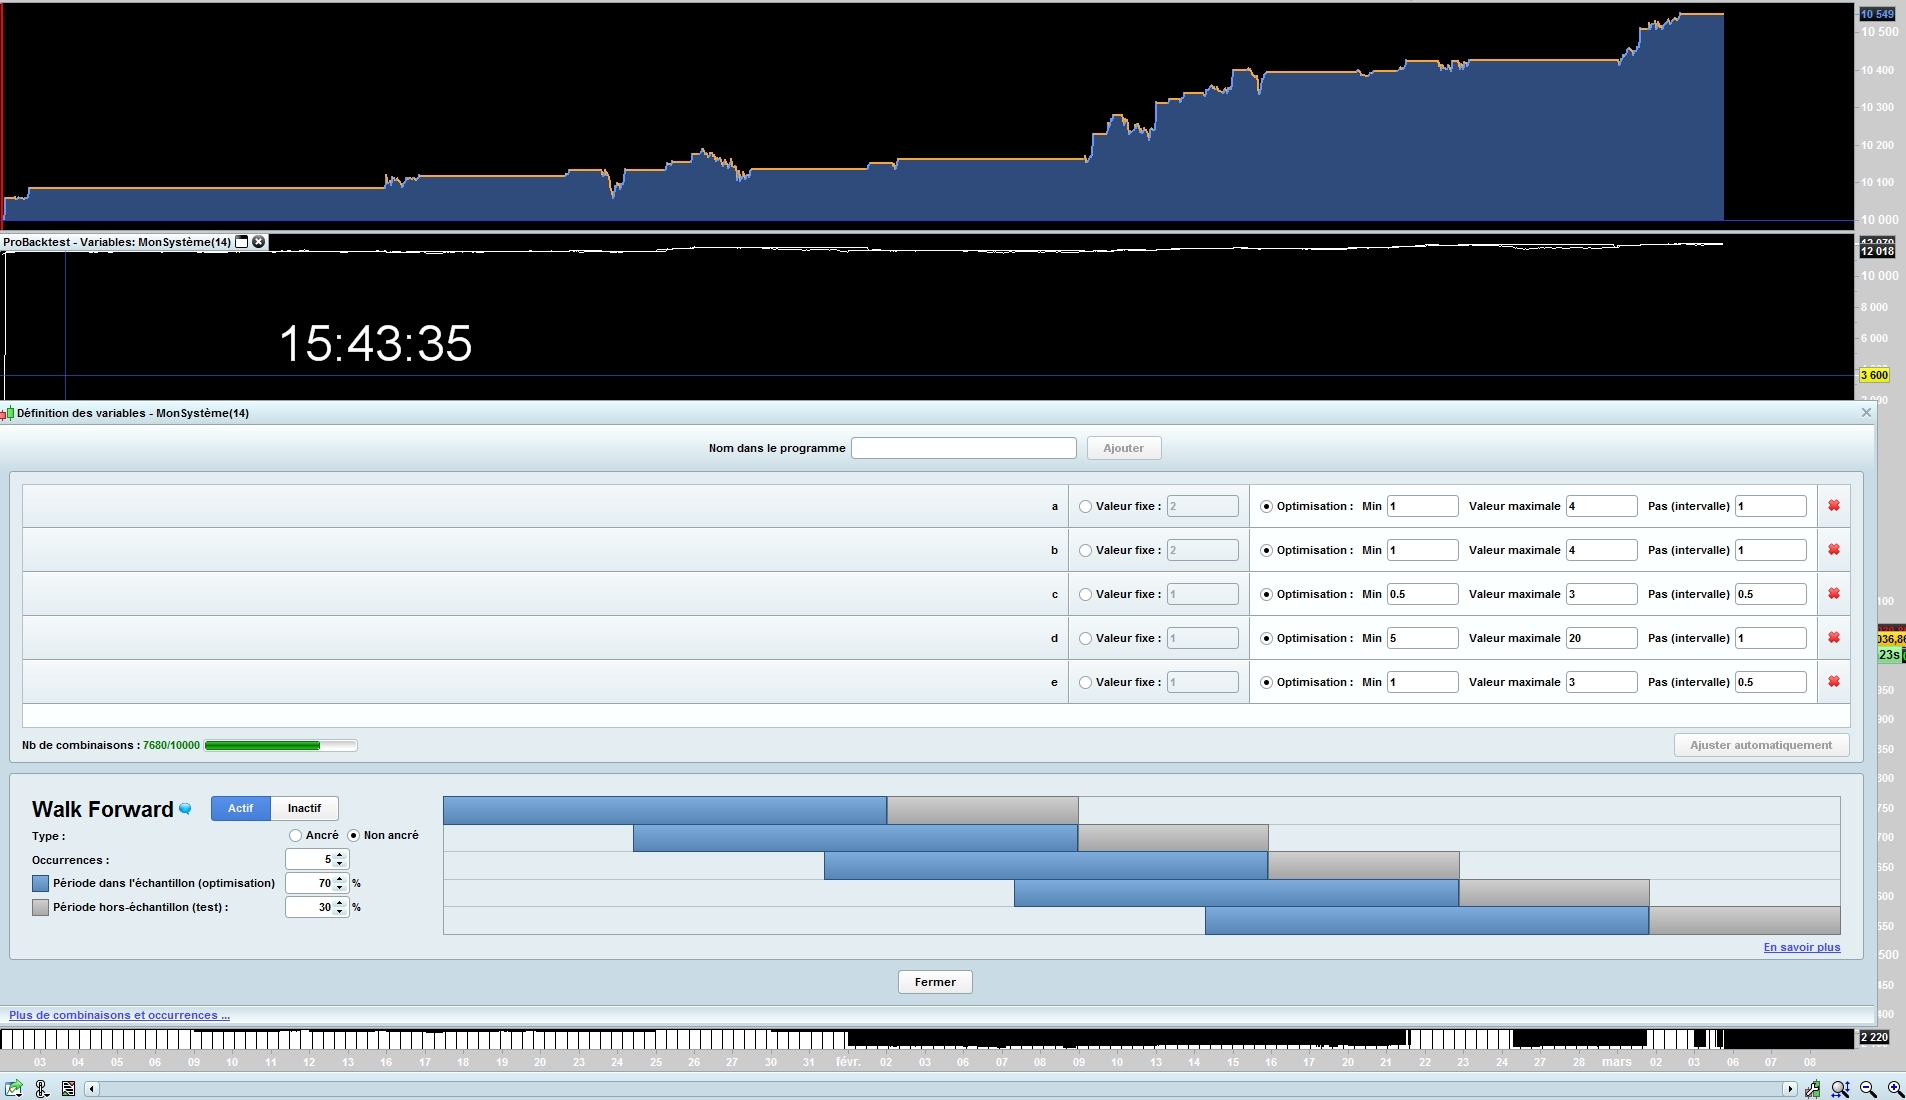Close the Définition des variables dialog
The image size is (1906, 1100).
click(x=1866, y=413)
